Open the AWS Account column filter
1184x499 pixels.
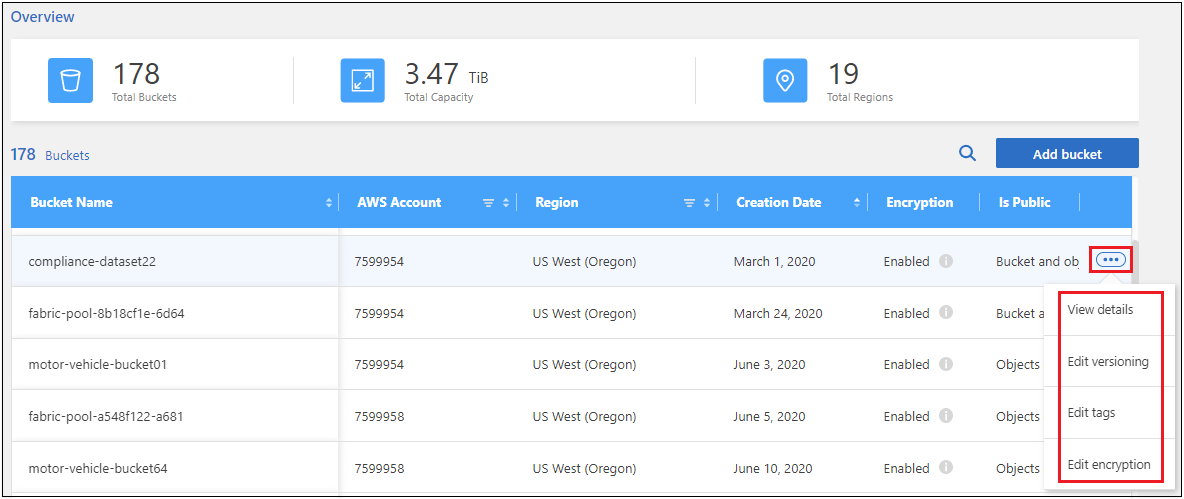point(488,203)
